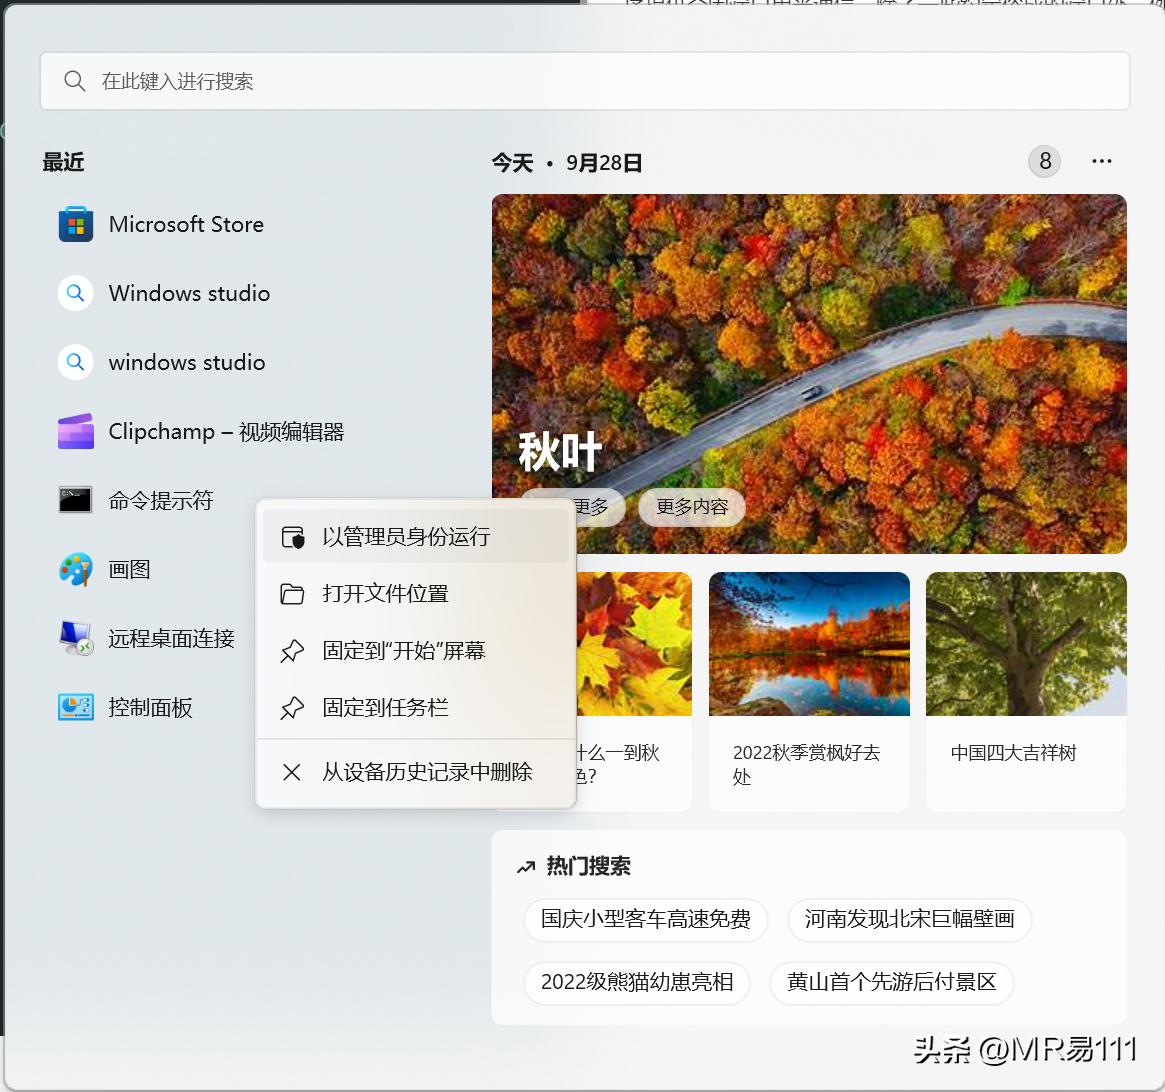1165x1092 pixels.
Task: Open the ellipsis more options menu
Action: [x=1101, y=161]
